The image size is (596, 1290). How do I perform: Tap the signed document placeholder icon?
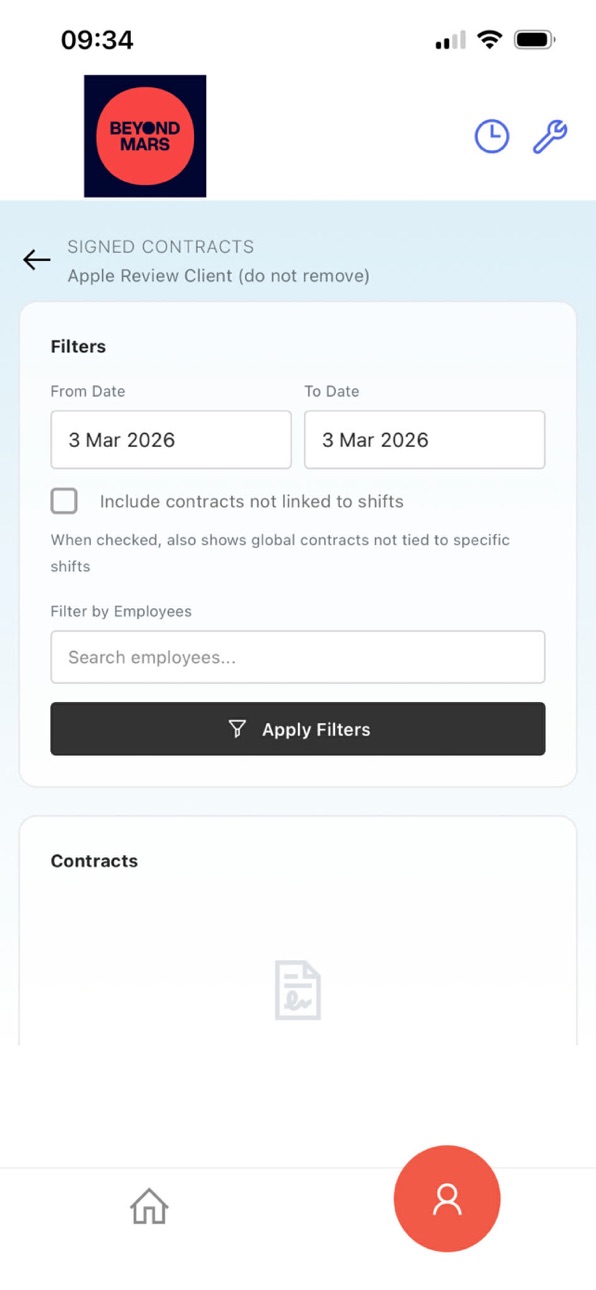coord(298,990)
